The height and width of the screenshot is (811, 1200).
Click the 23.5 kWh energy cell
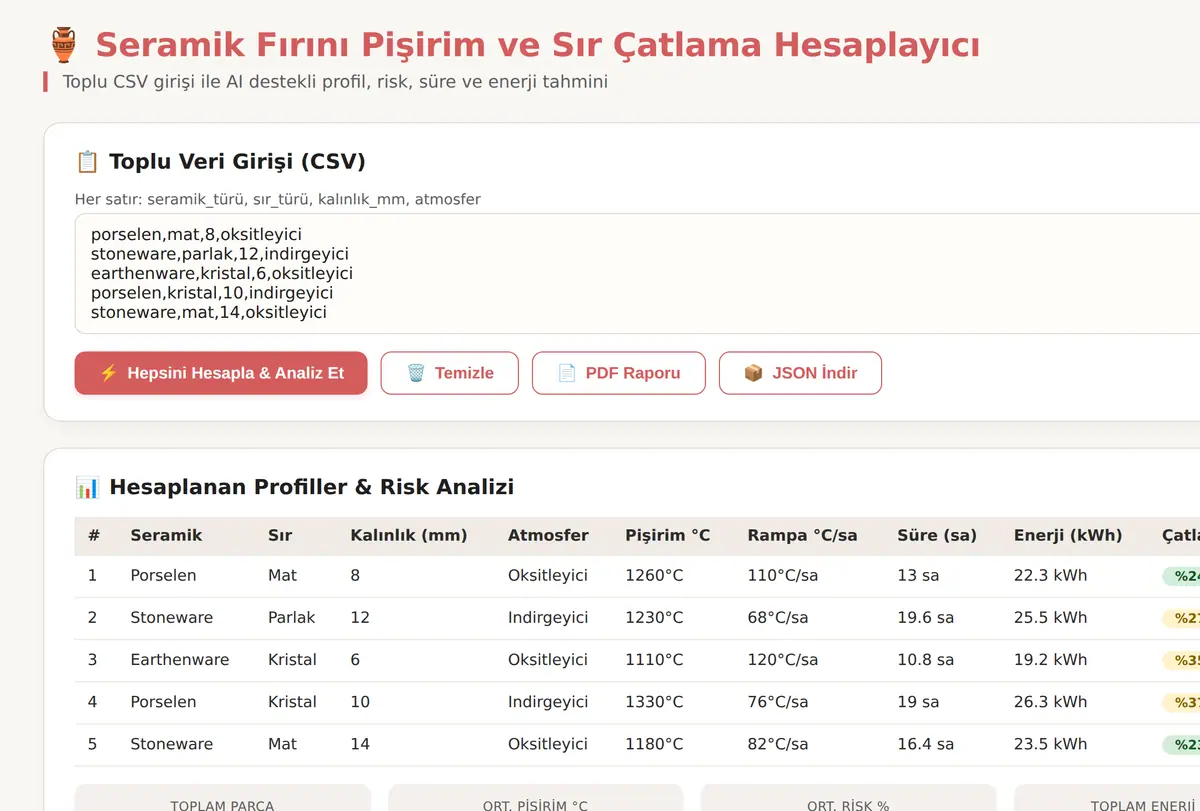[1051, 744]
